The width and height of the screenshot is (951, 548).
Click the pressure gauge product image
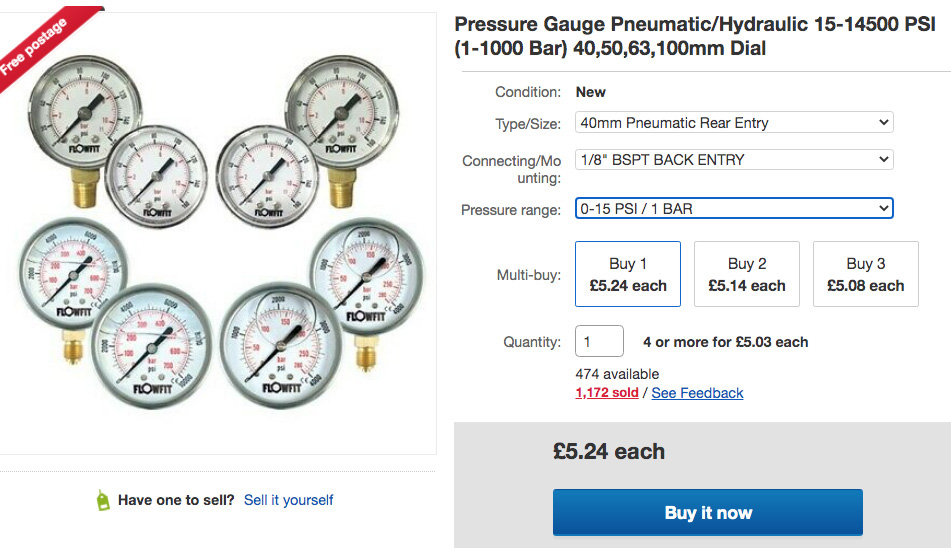click(x=222, y=230)
